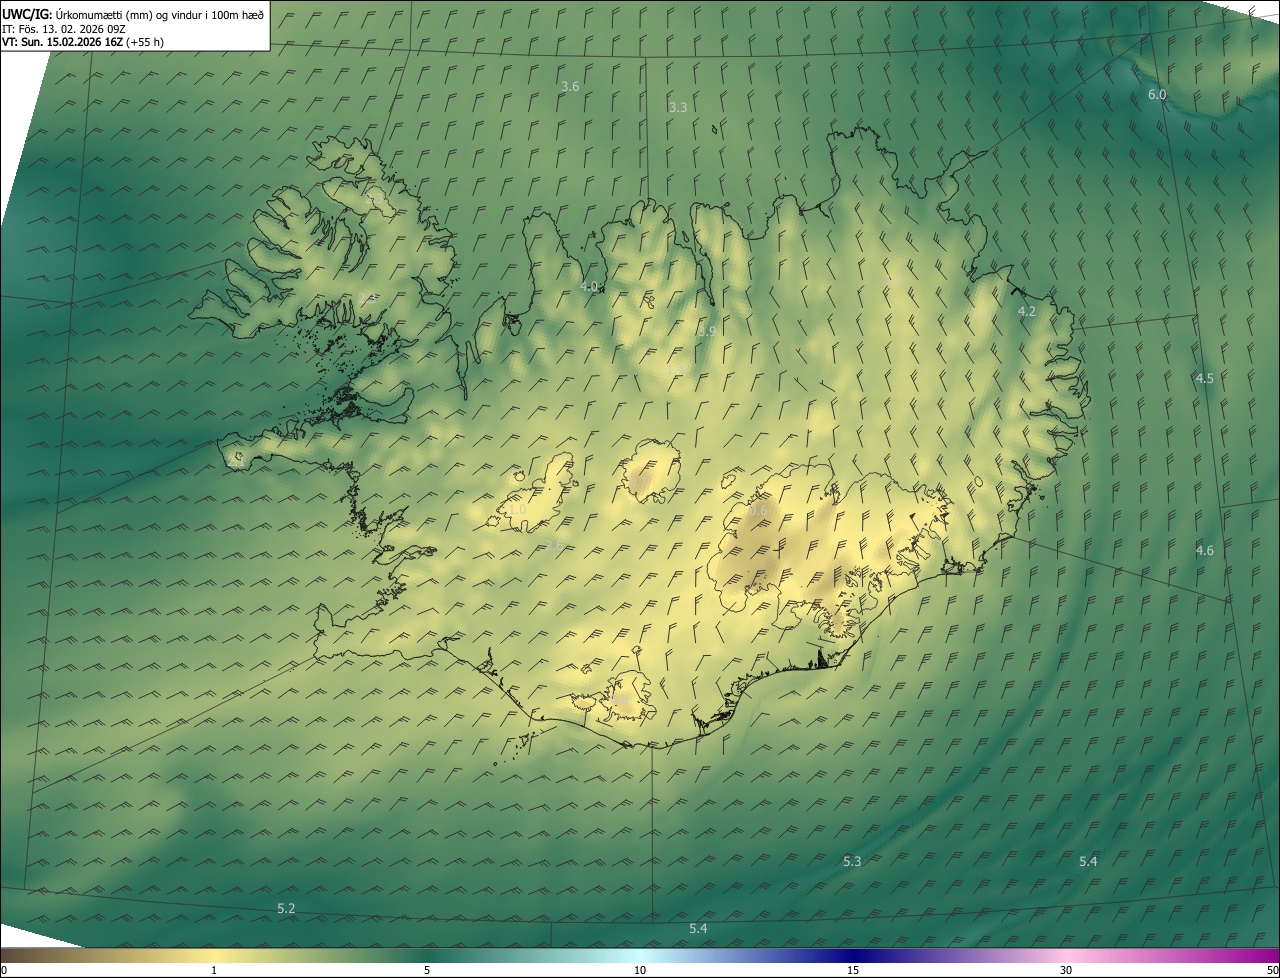Click the 0.6 label on Vatnajökull glacier
The height and width of the screenshot is (978, 1280).
click(x=759, y=511)
